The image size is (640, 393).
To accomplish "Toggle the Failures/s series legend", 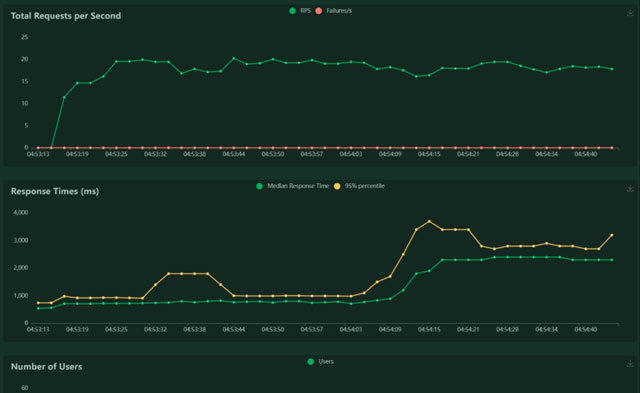I will tap(334, 11).
